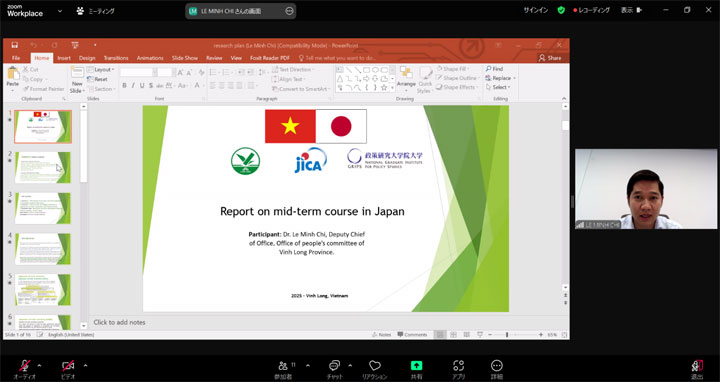
Task: Expand the participants options arrow
Action: click(308, 366)
